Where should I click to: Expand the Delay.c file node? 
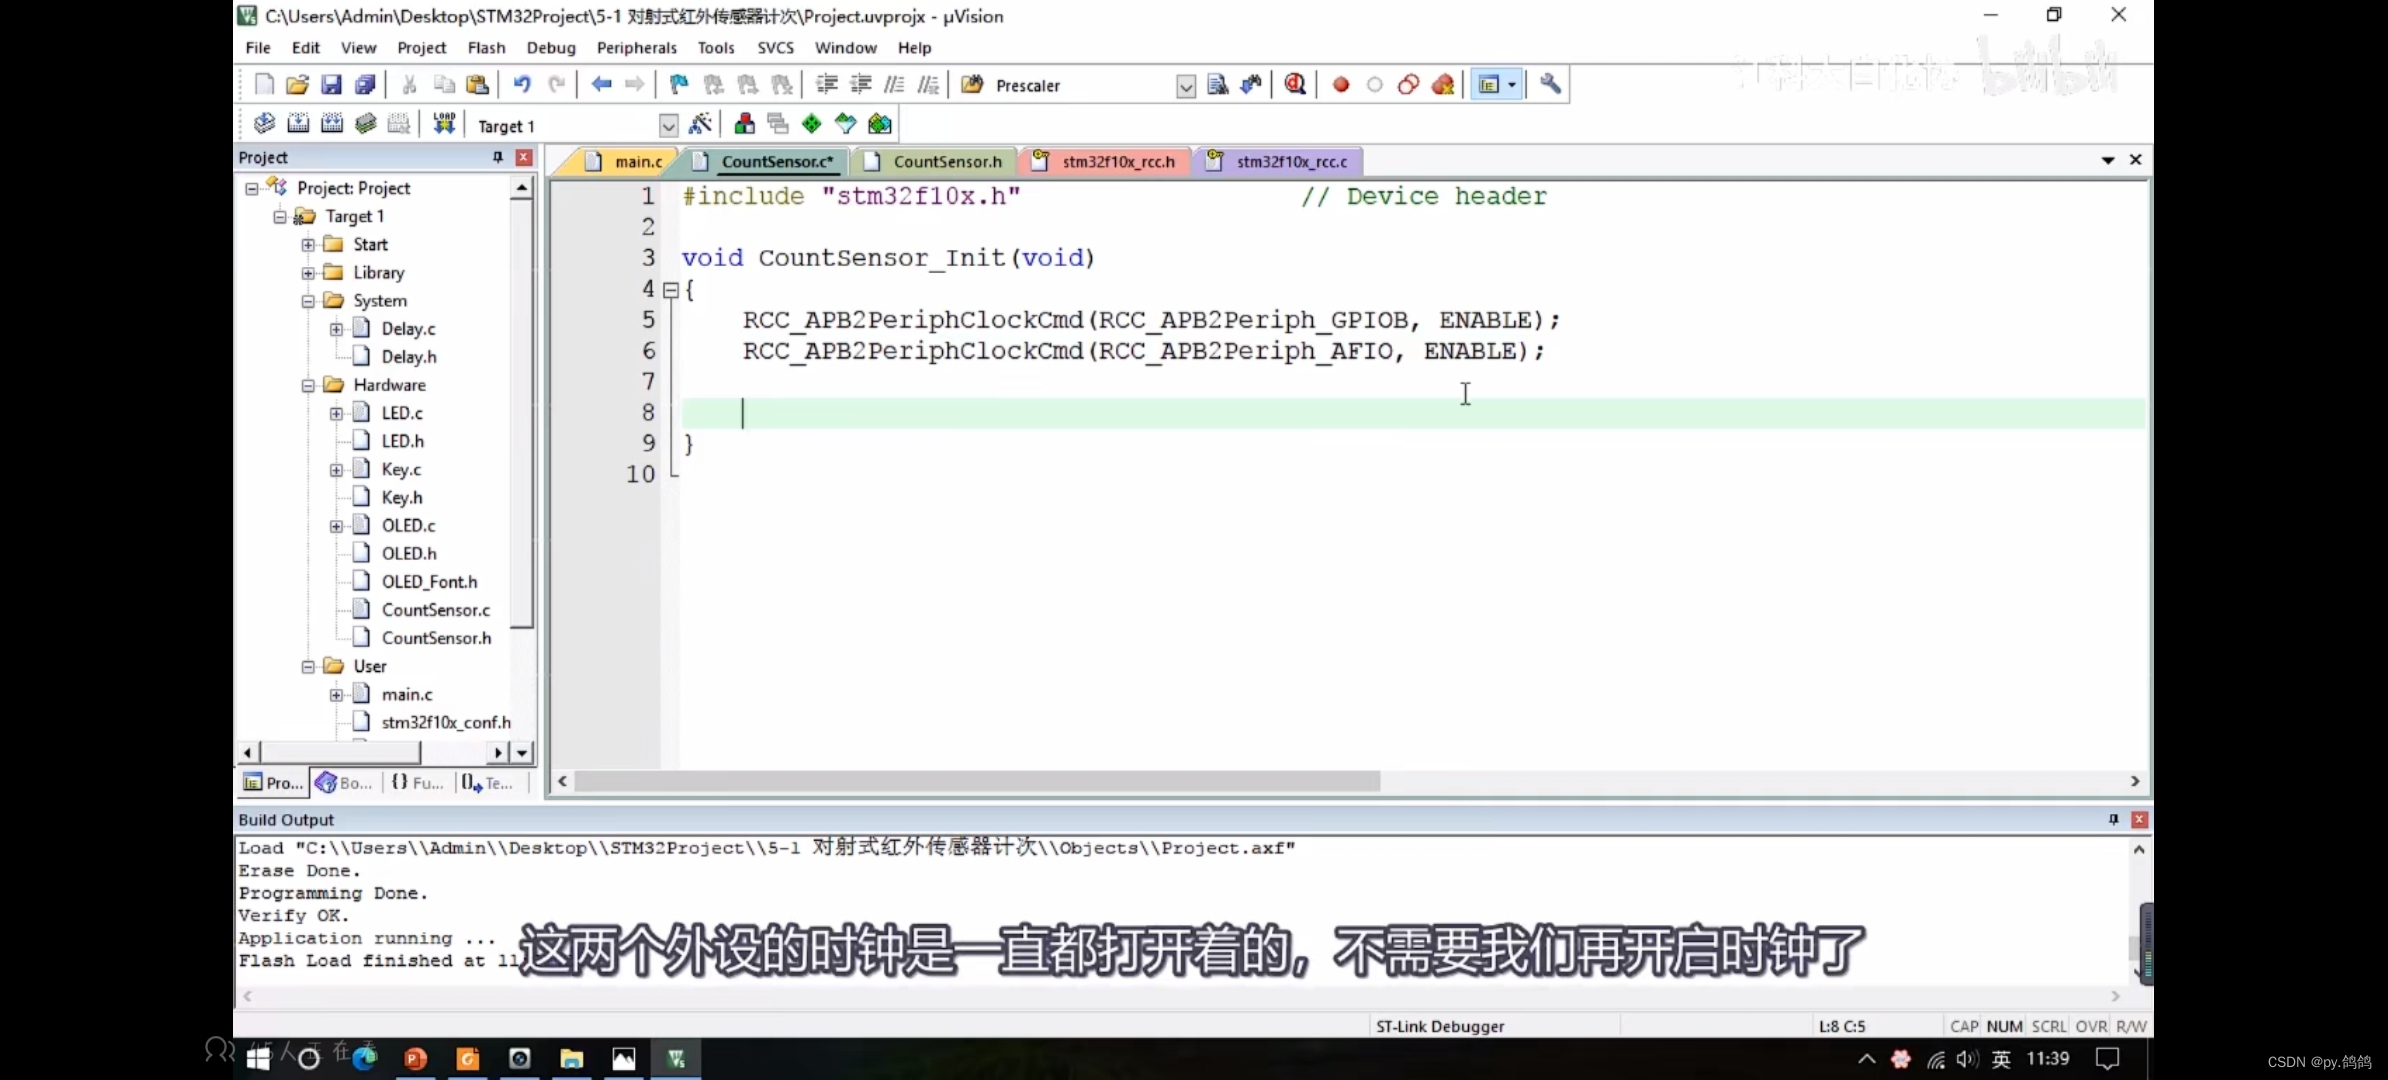336,329
